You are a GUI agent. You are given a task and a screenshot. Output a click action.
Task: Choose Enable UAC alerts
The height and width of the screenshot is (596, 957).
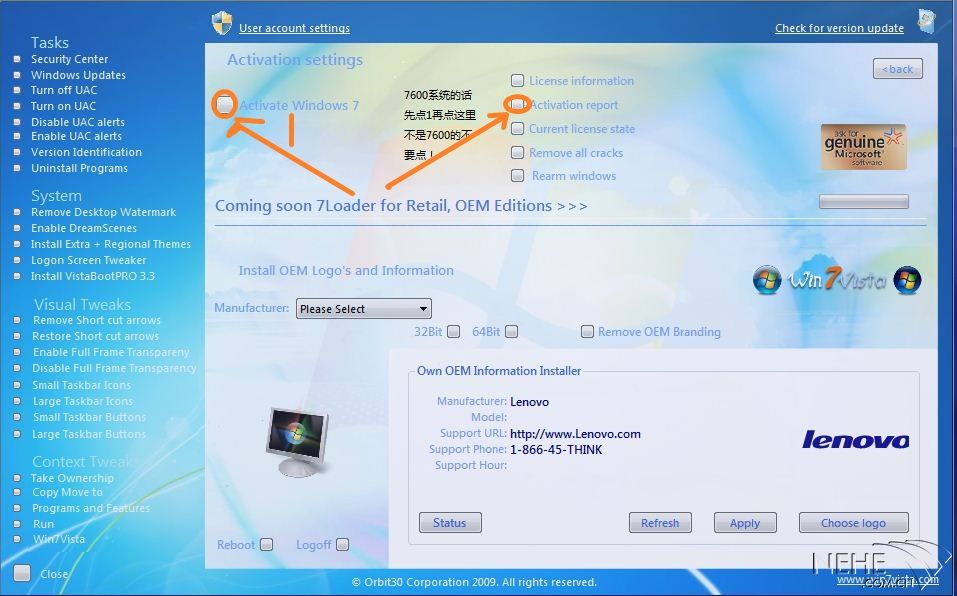[x=76, y=136]
